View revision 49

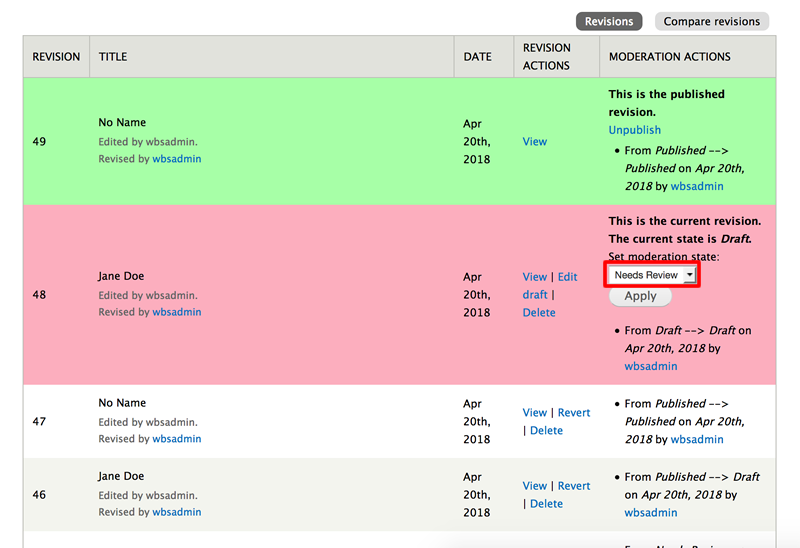tap(535, 142)
